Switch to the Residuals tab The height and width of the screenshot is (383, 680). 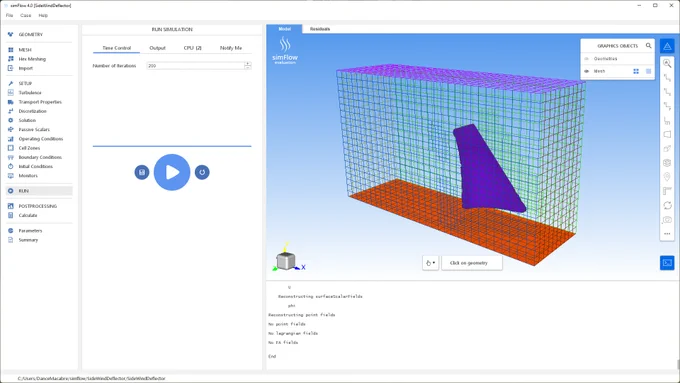coord(320,29)
